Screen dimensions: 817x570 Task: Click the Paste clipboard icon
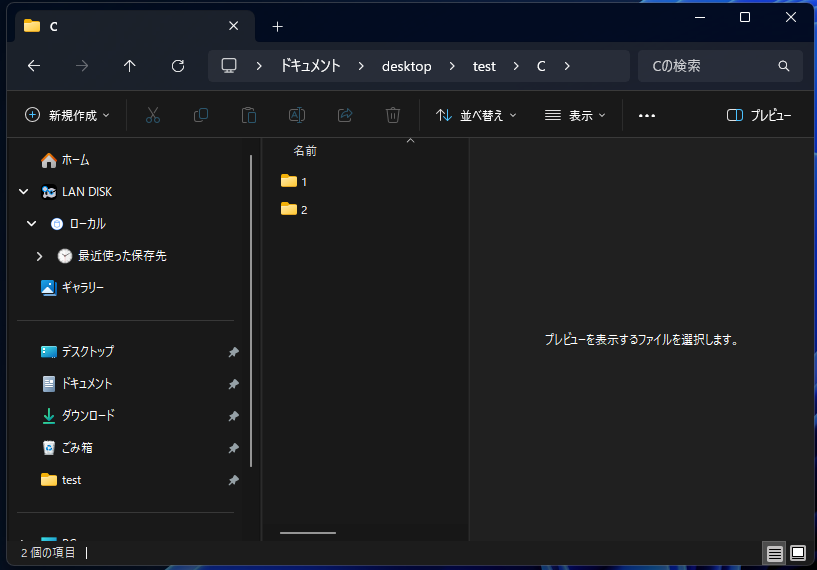click(x=249, y=115)
